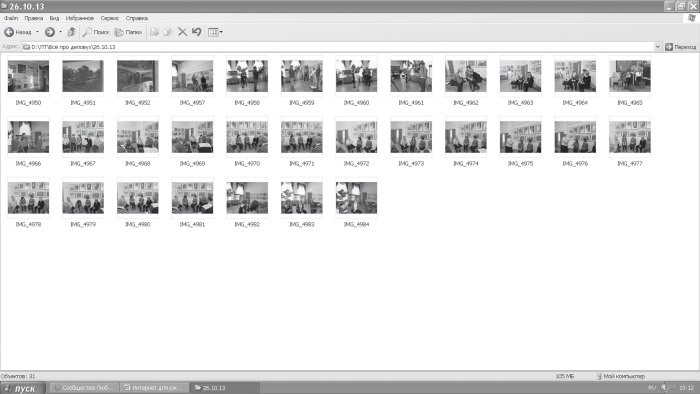
Task: Open the Файл menu
Action: [x=11, y=18]
